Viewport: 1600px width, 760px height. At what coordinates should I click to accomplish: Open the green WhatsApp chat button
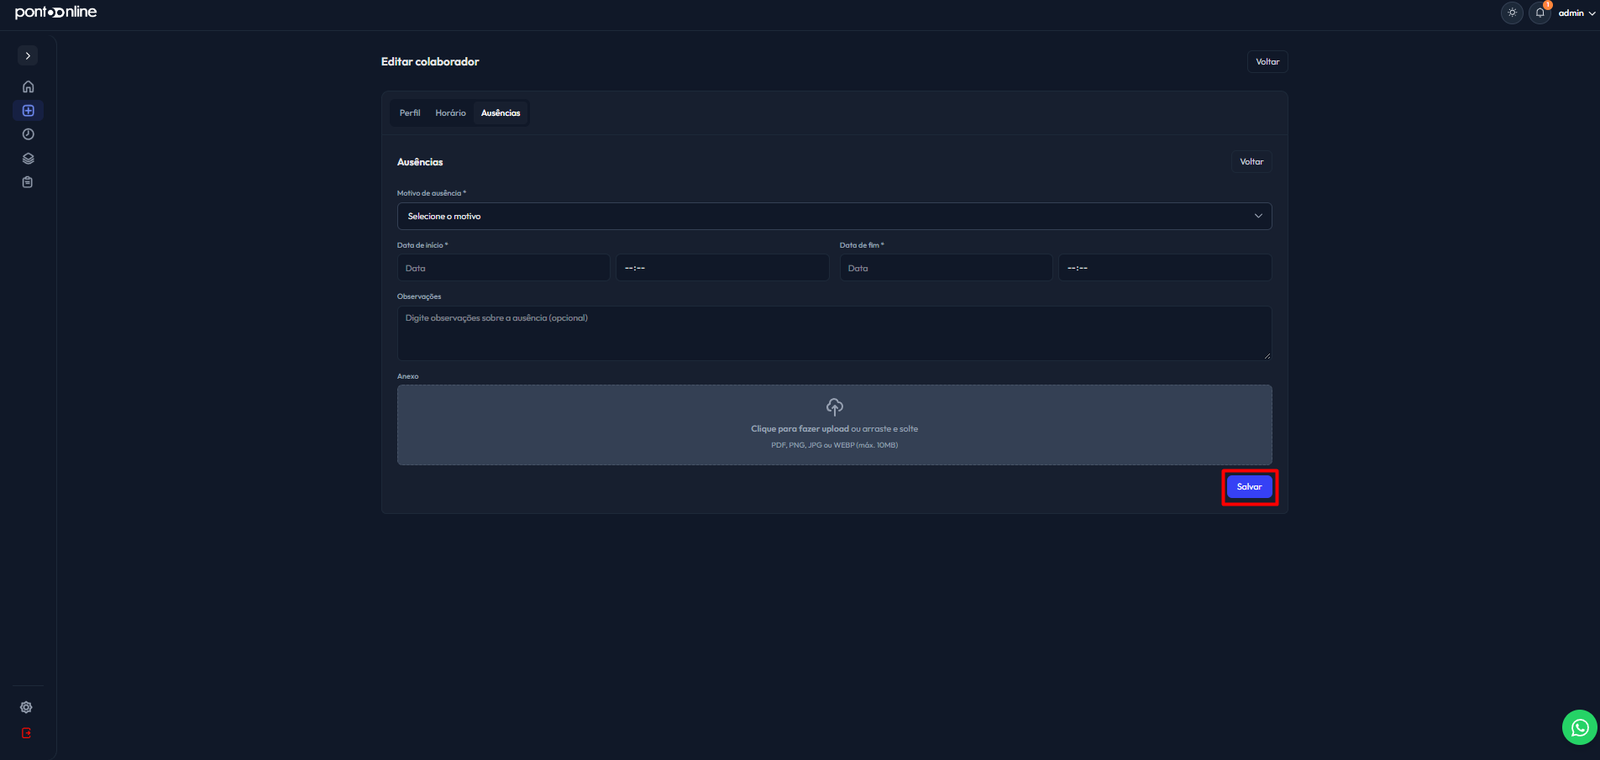pos(1579,727)
